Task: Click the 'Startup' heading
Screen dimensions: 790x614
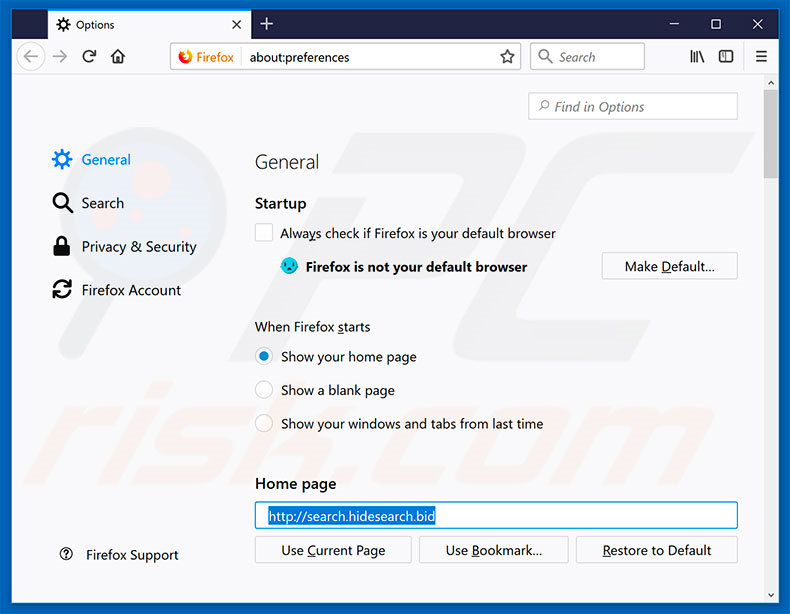Action: pos(281,203)
